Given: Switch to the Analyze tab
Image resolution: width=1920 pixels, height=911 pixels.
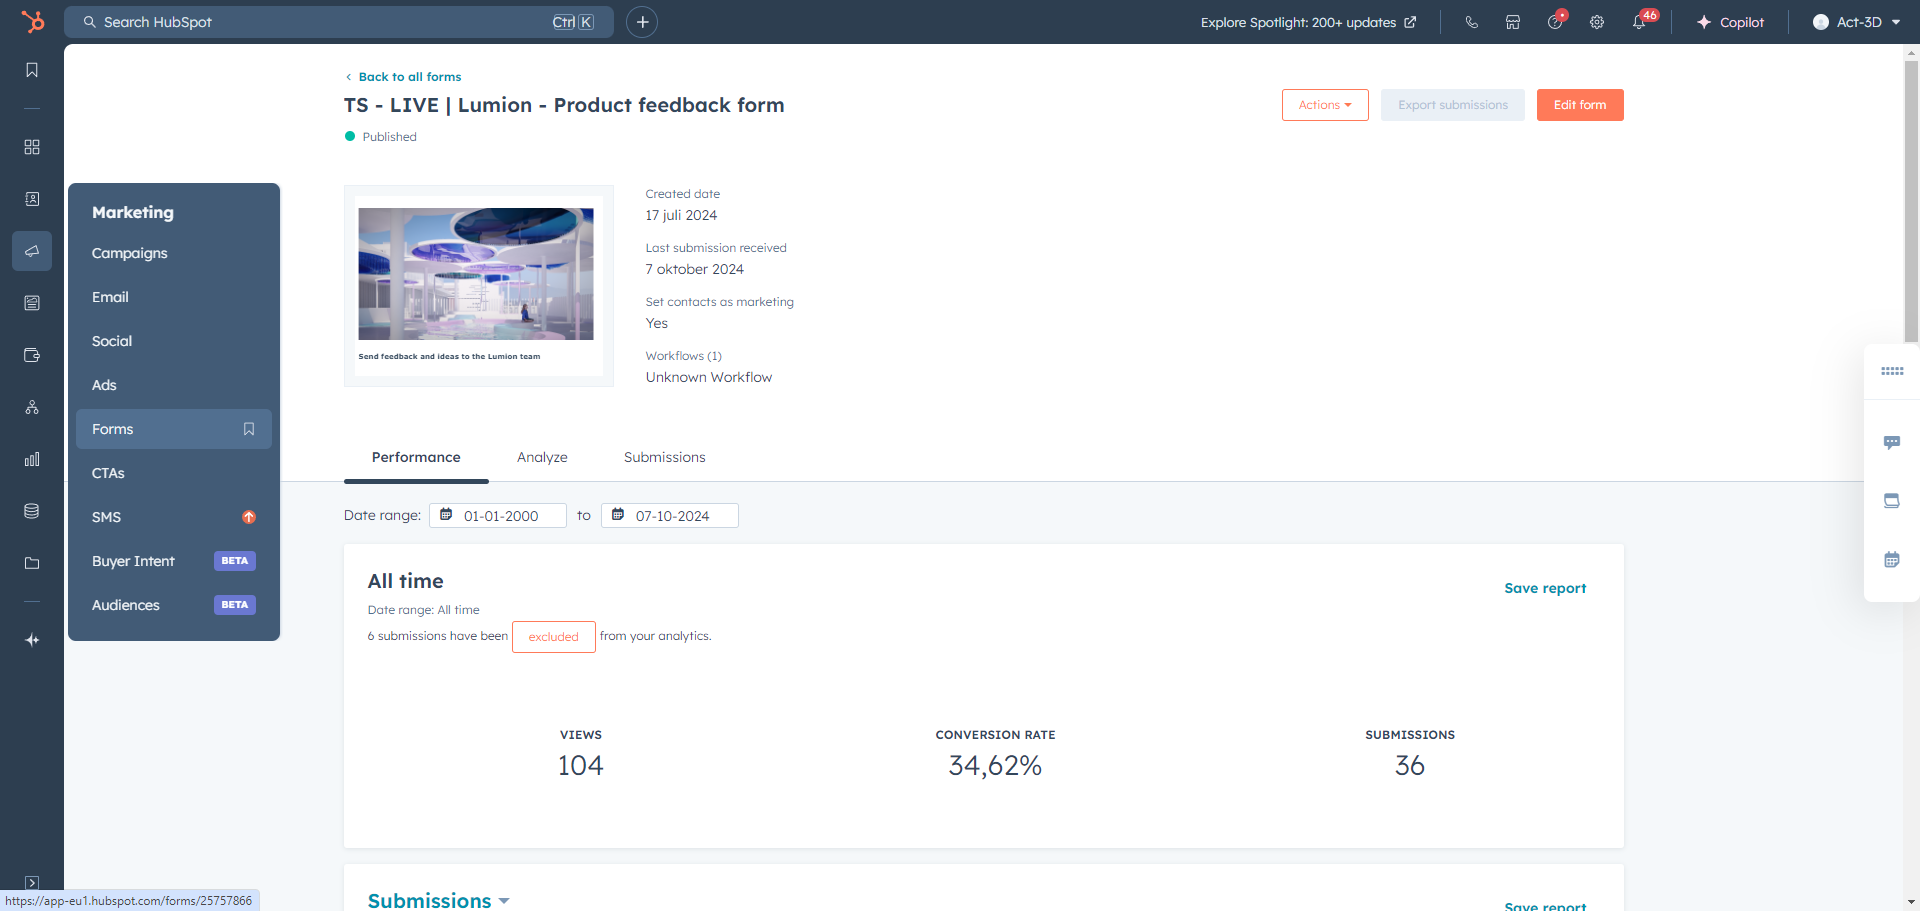Looking at the screenshot, I should [x=542, y=457].
